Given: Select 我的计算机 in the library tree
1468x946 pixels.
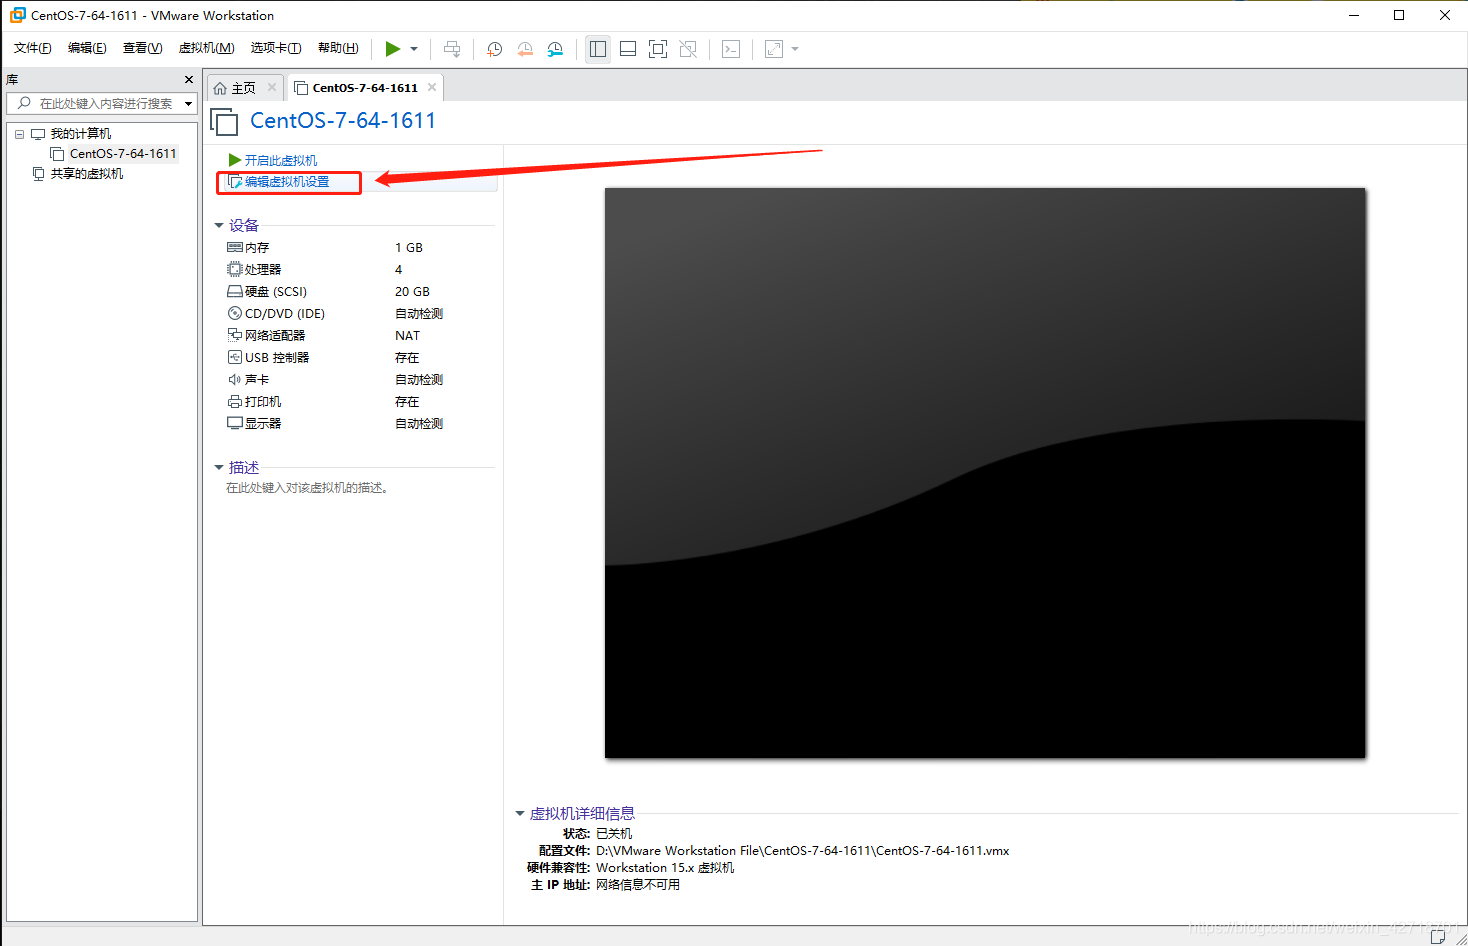Looking at the screenshot, I should click(x=80, y=134).
